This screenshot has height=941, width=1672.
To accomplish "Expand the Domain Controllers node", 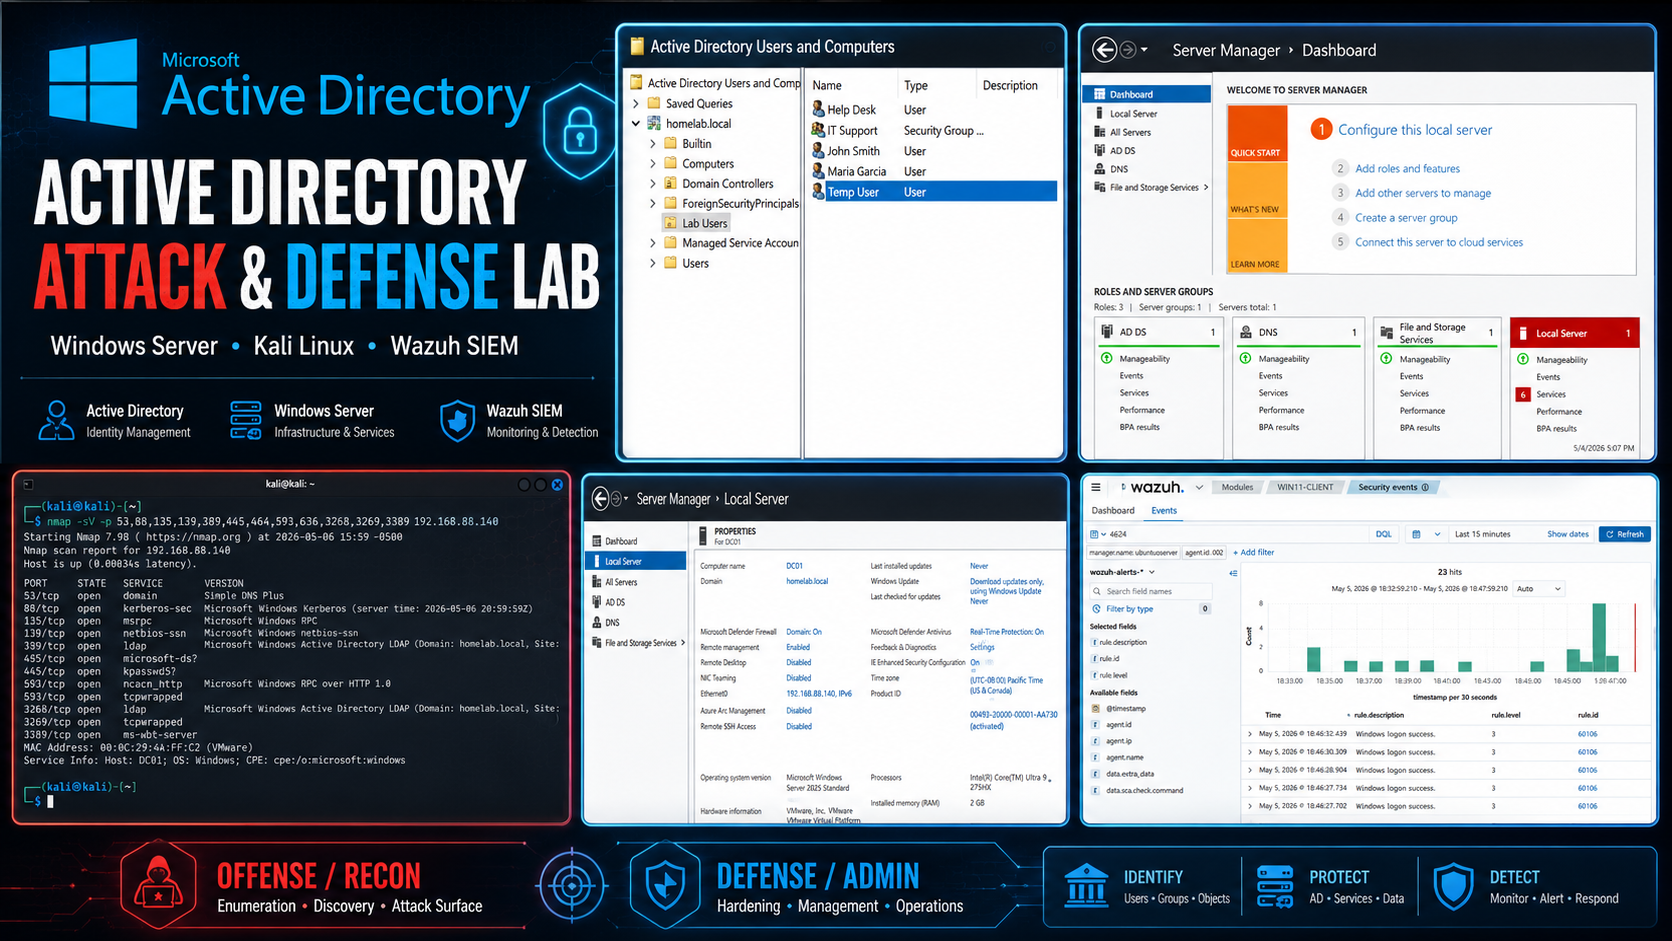I will [x=653, y=183].
